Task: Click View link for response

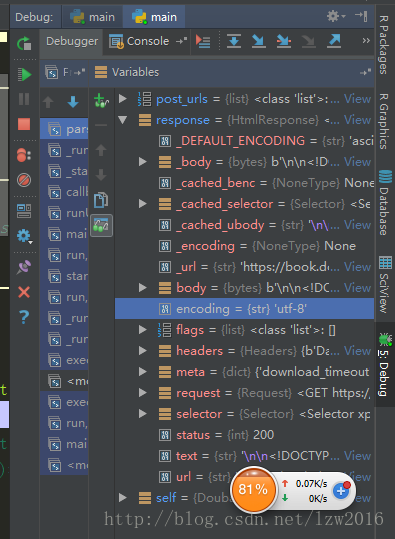Action: pos(358,120)
